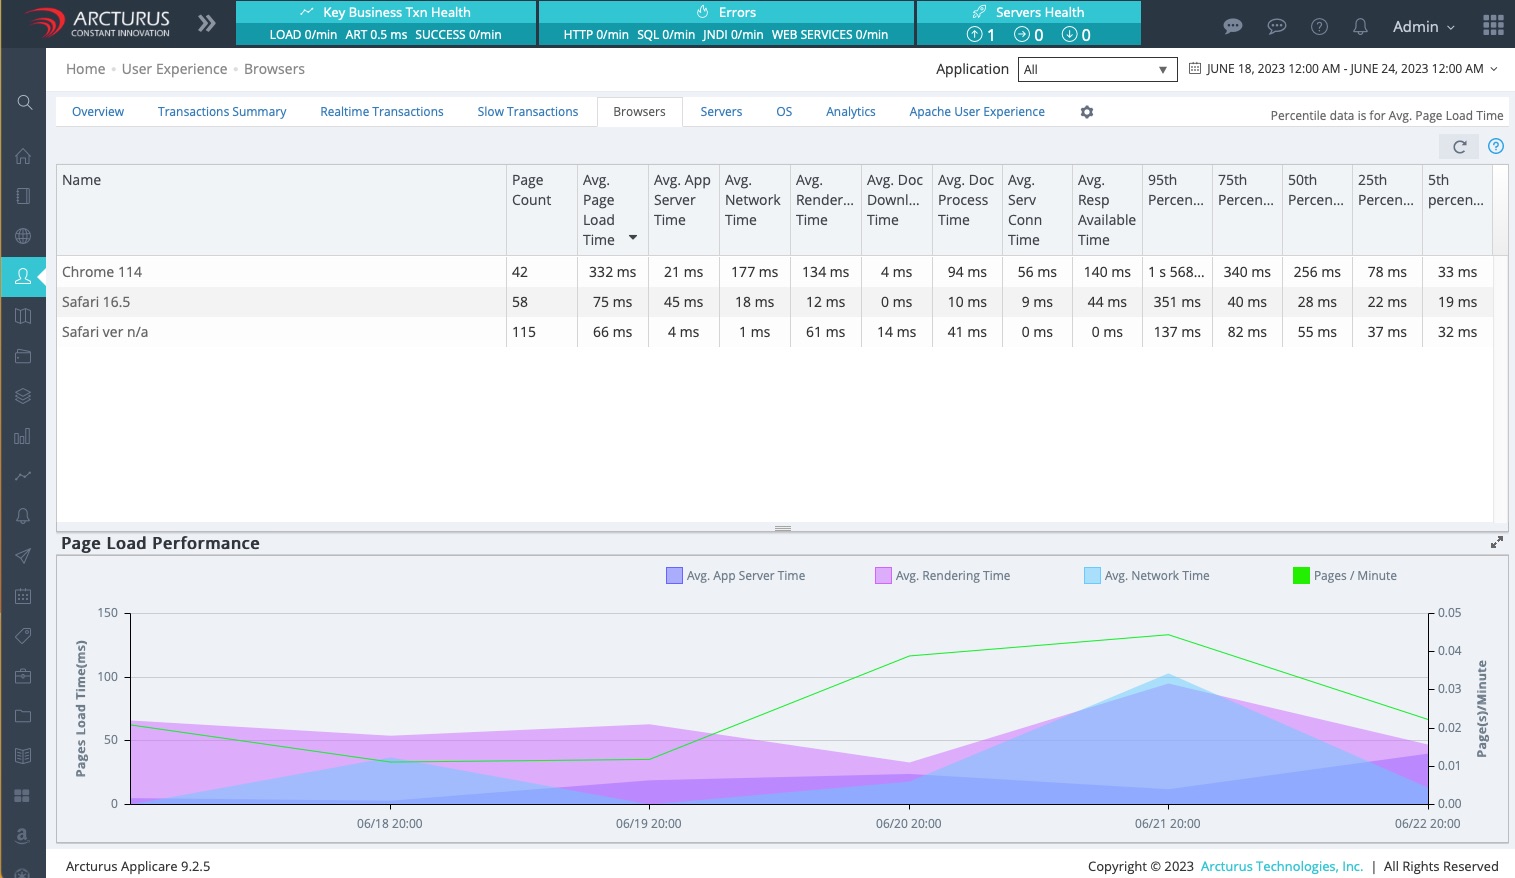1515x878 pixels.
Task: Refresh the browsers table
Action: point(1459,147)
